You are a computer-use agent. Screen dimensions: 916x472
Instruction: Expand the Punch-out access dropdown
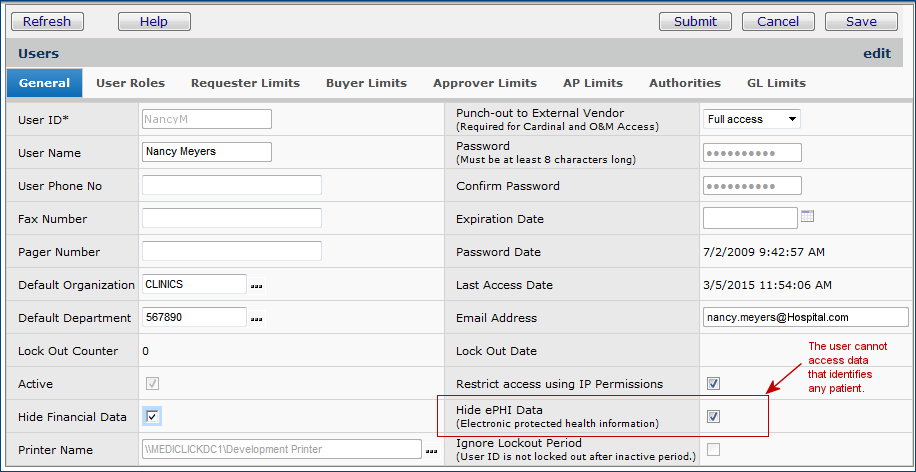[752, 119]
